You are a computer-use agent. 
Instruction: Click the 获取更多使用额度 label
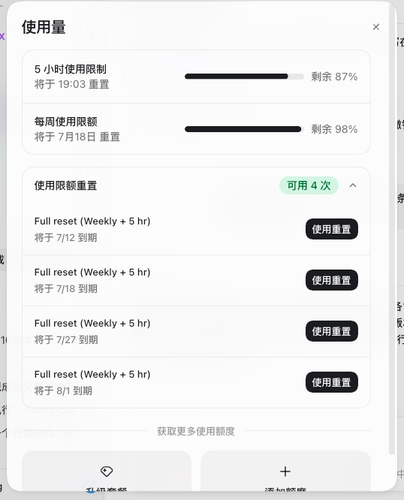tap(196, 431)
